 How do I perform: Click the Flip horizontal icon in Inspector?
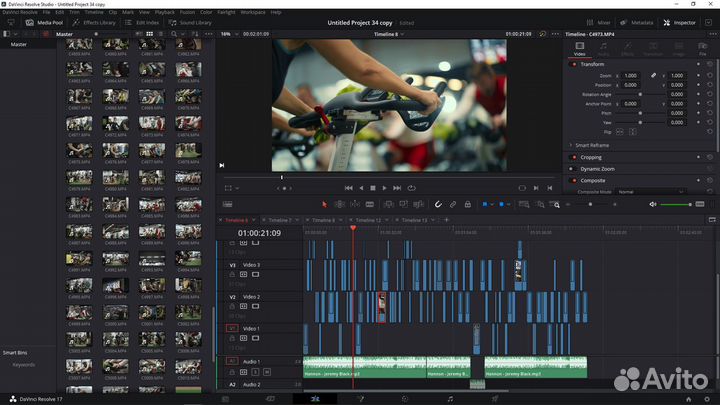(621, 131)
